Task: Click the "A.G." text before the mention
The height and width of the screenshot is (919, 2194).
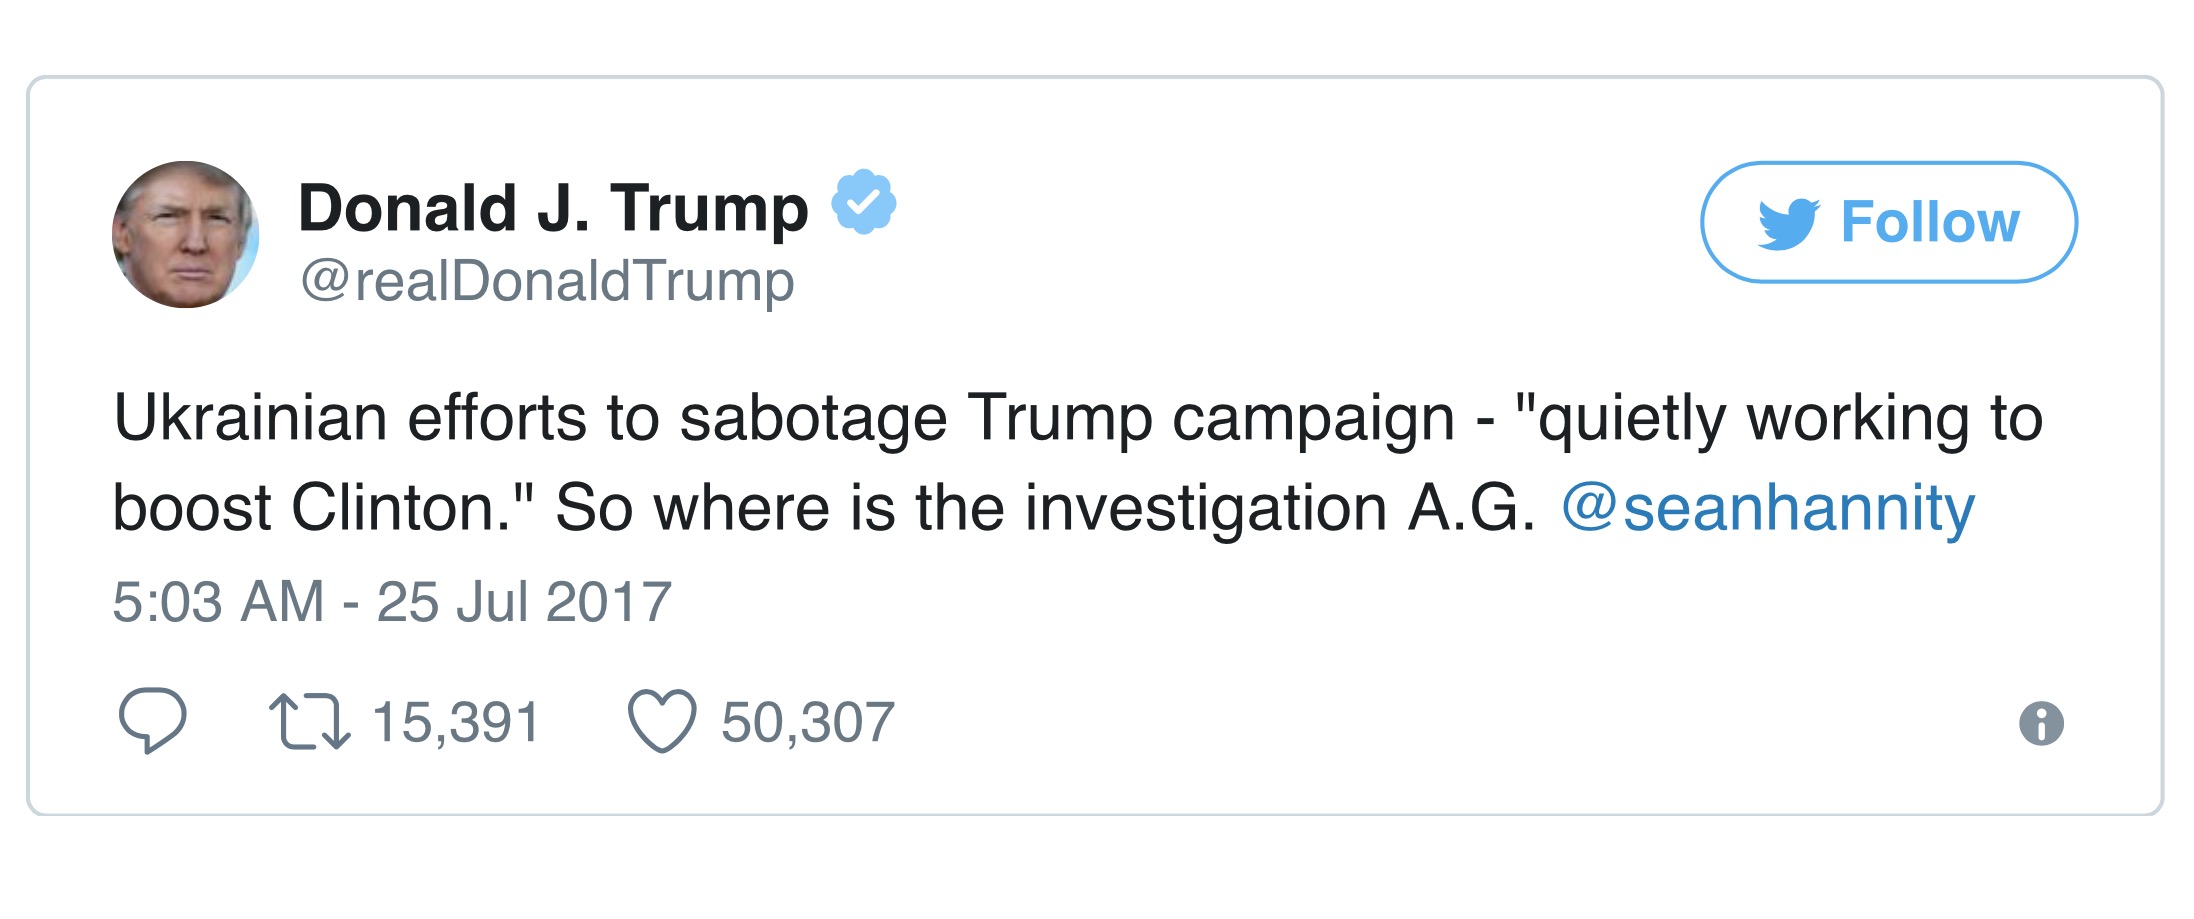Action: click(1471, 508)
